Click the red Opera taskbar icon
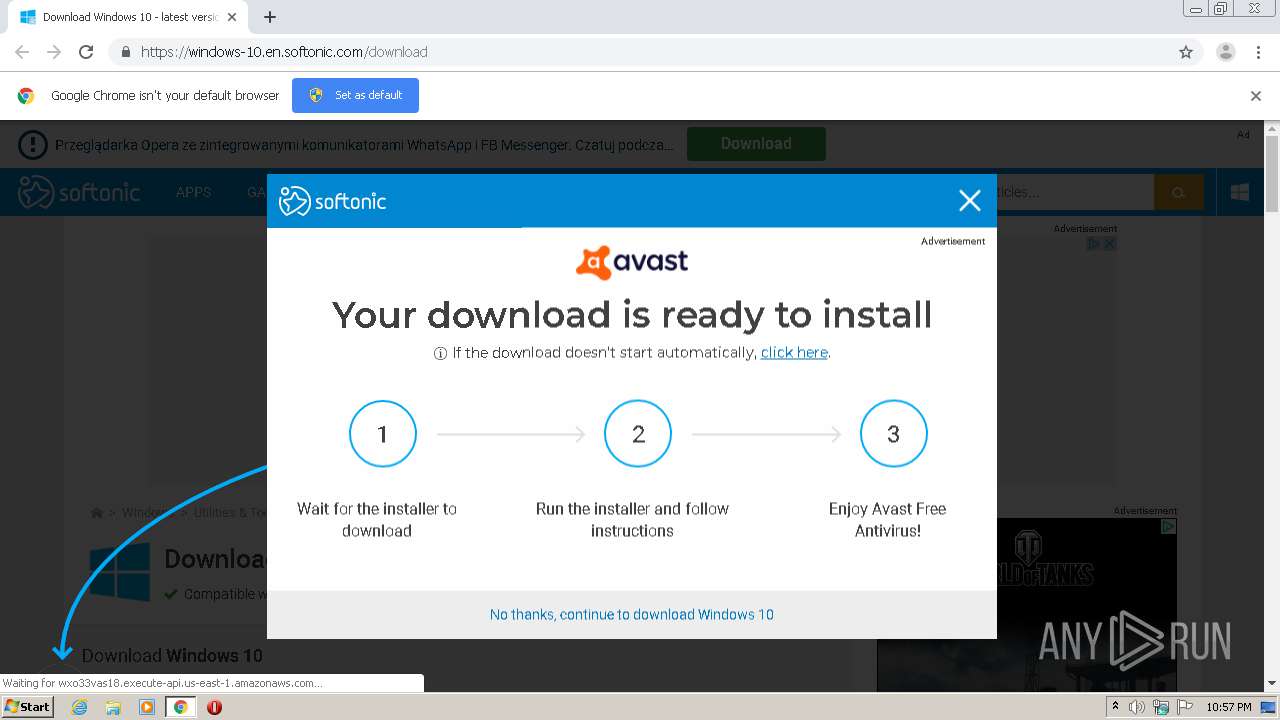The width and height of the screenshot is (1280, 720). pyautogui.click(x=214, y=707)
